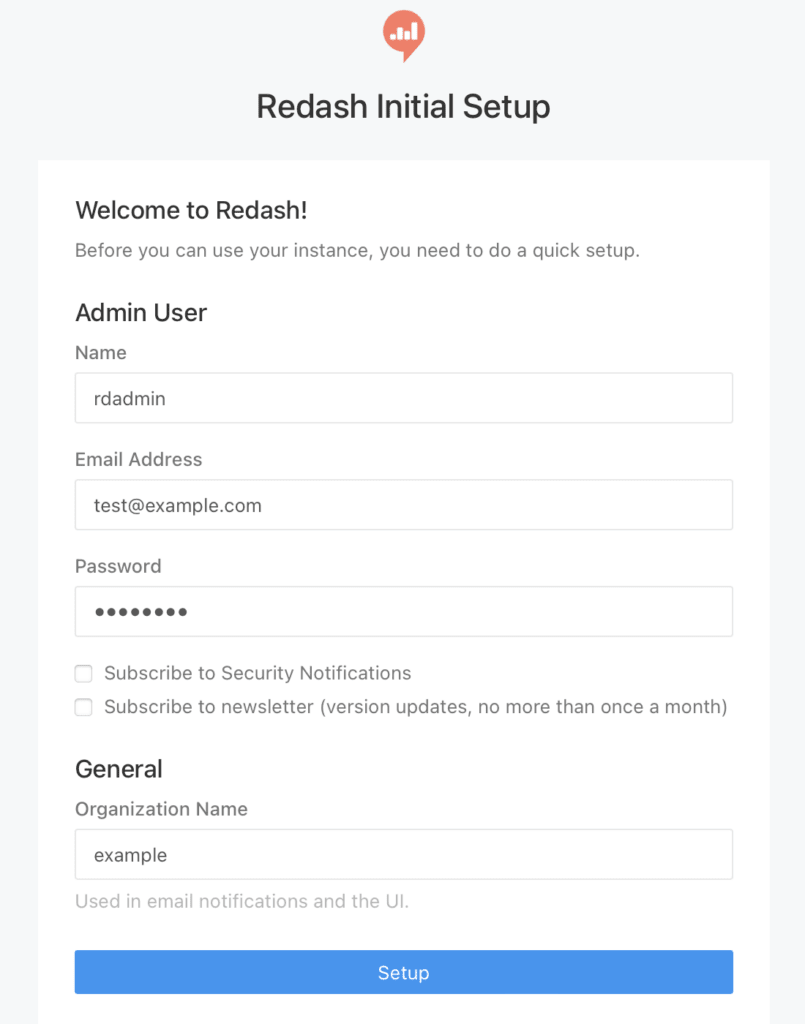This screenshot has height=1024, width=805.
Task: Select the Password input field
Action: pyautogui.click(x=403, y=611)
